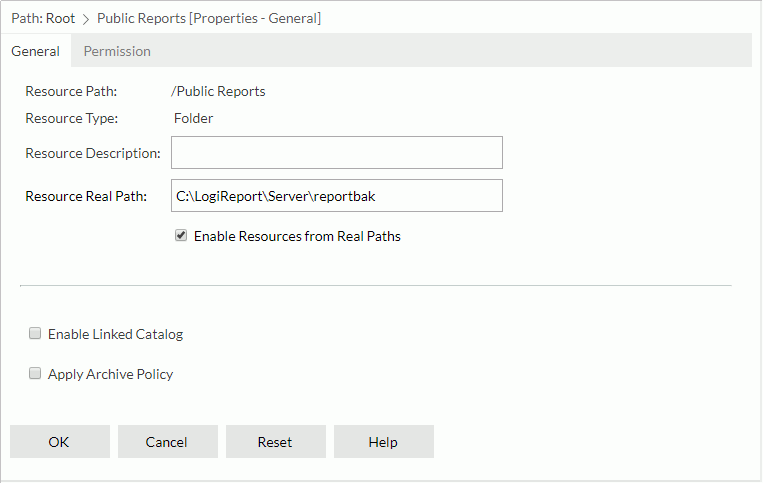This screenshot has width=763, height=483.
Task: Focus the Resource Description text field
Action: click(336, 153)
